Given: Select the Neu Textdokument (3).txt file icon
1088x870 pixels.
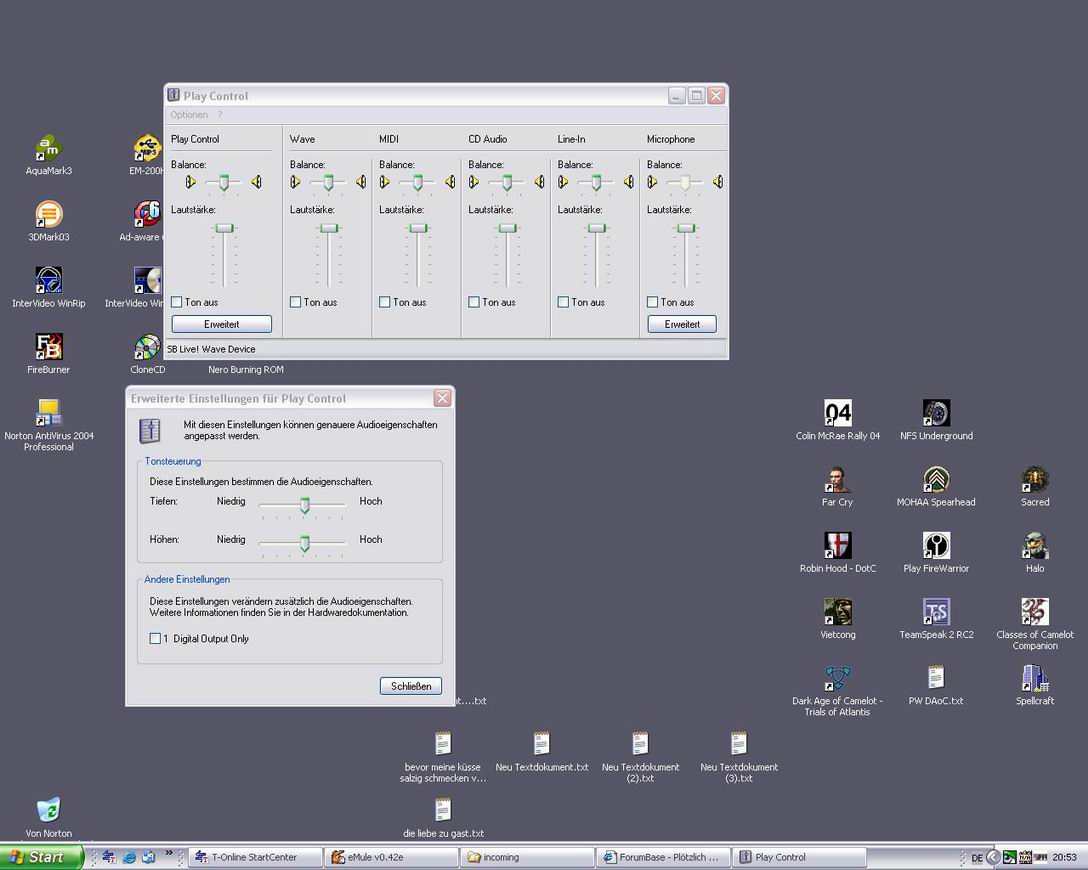Looking at the screenshot, I should pyautogui.click(x=738, y=744).
